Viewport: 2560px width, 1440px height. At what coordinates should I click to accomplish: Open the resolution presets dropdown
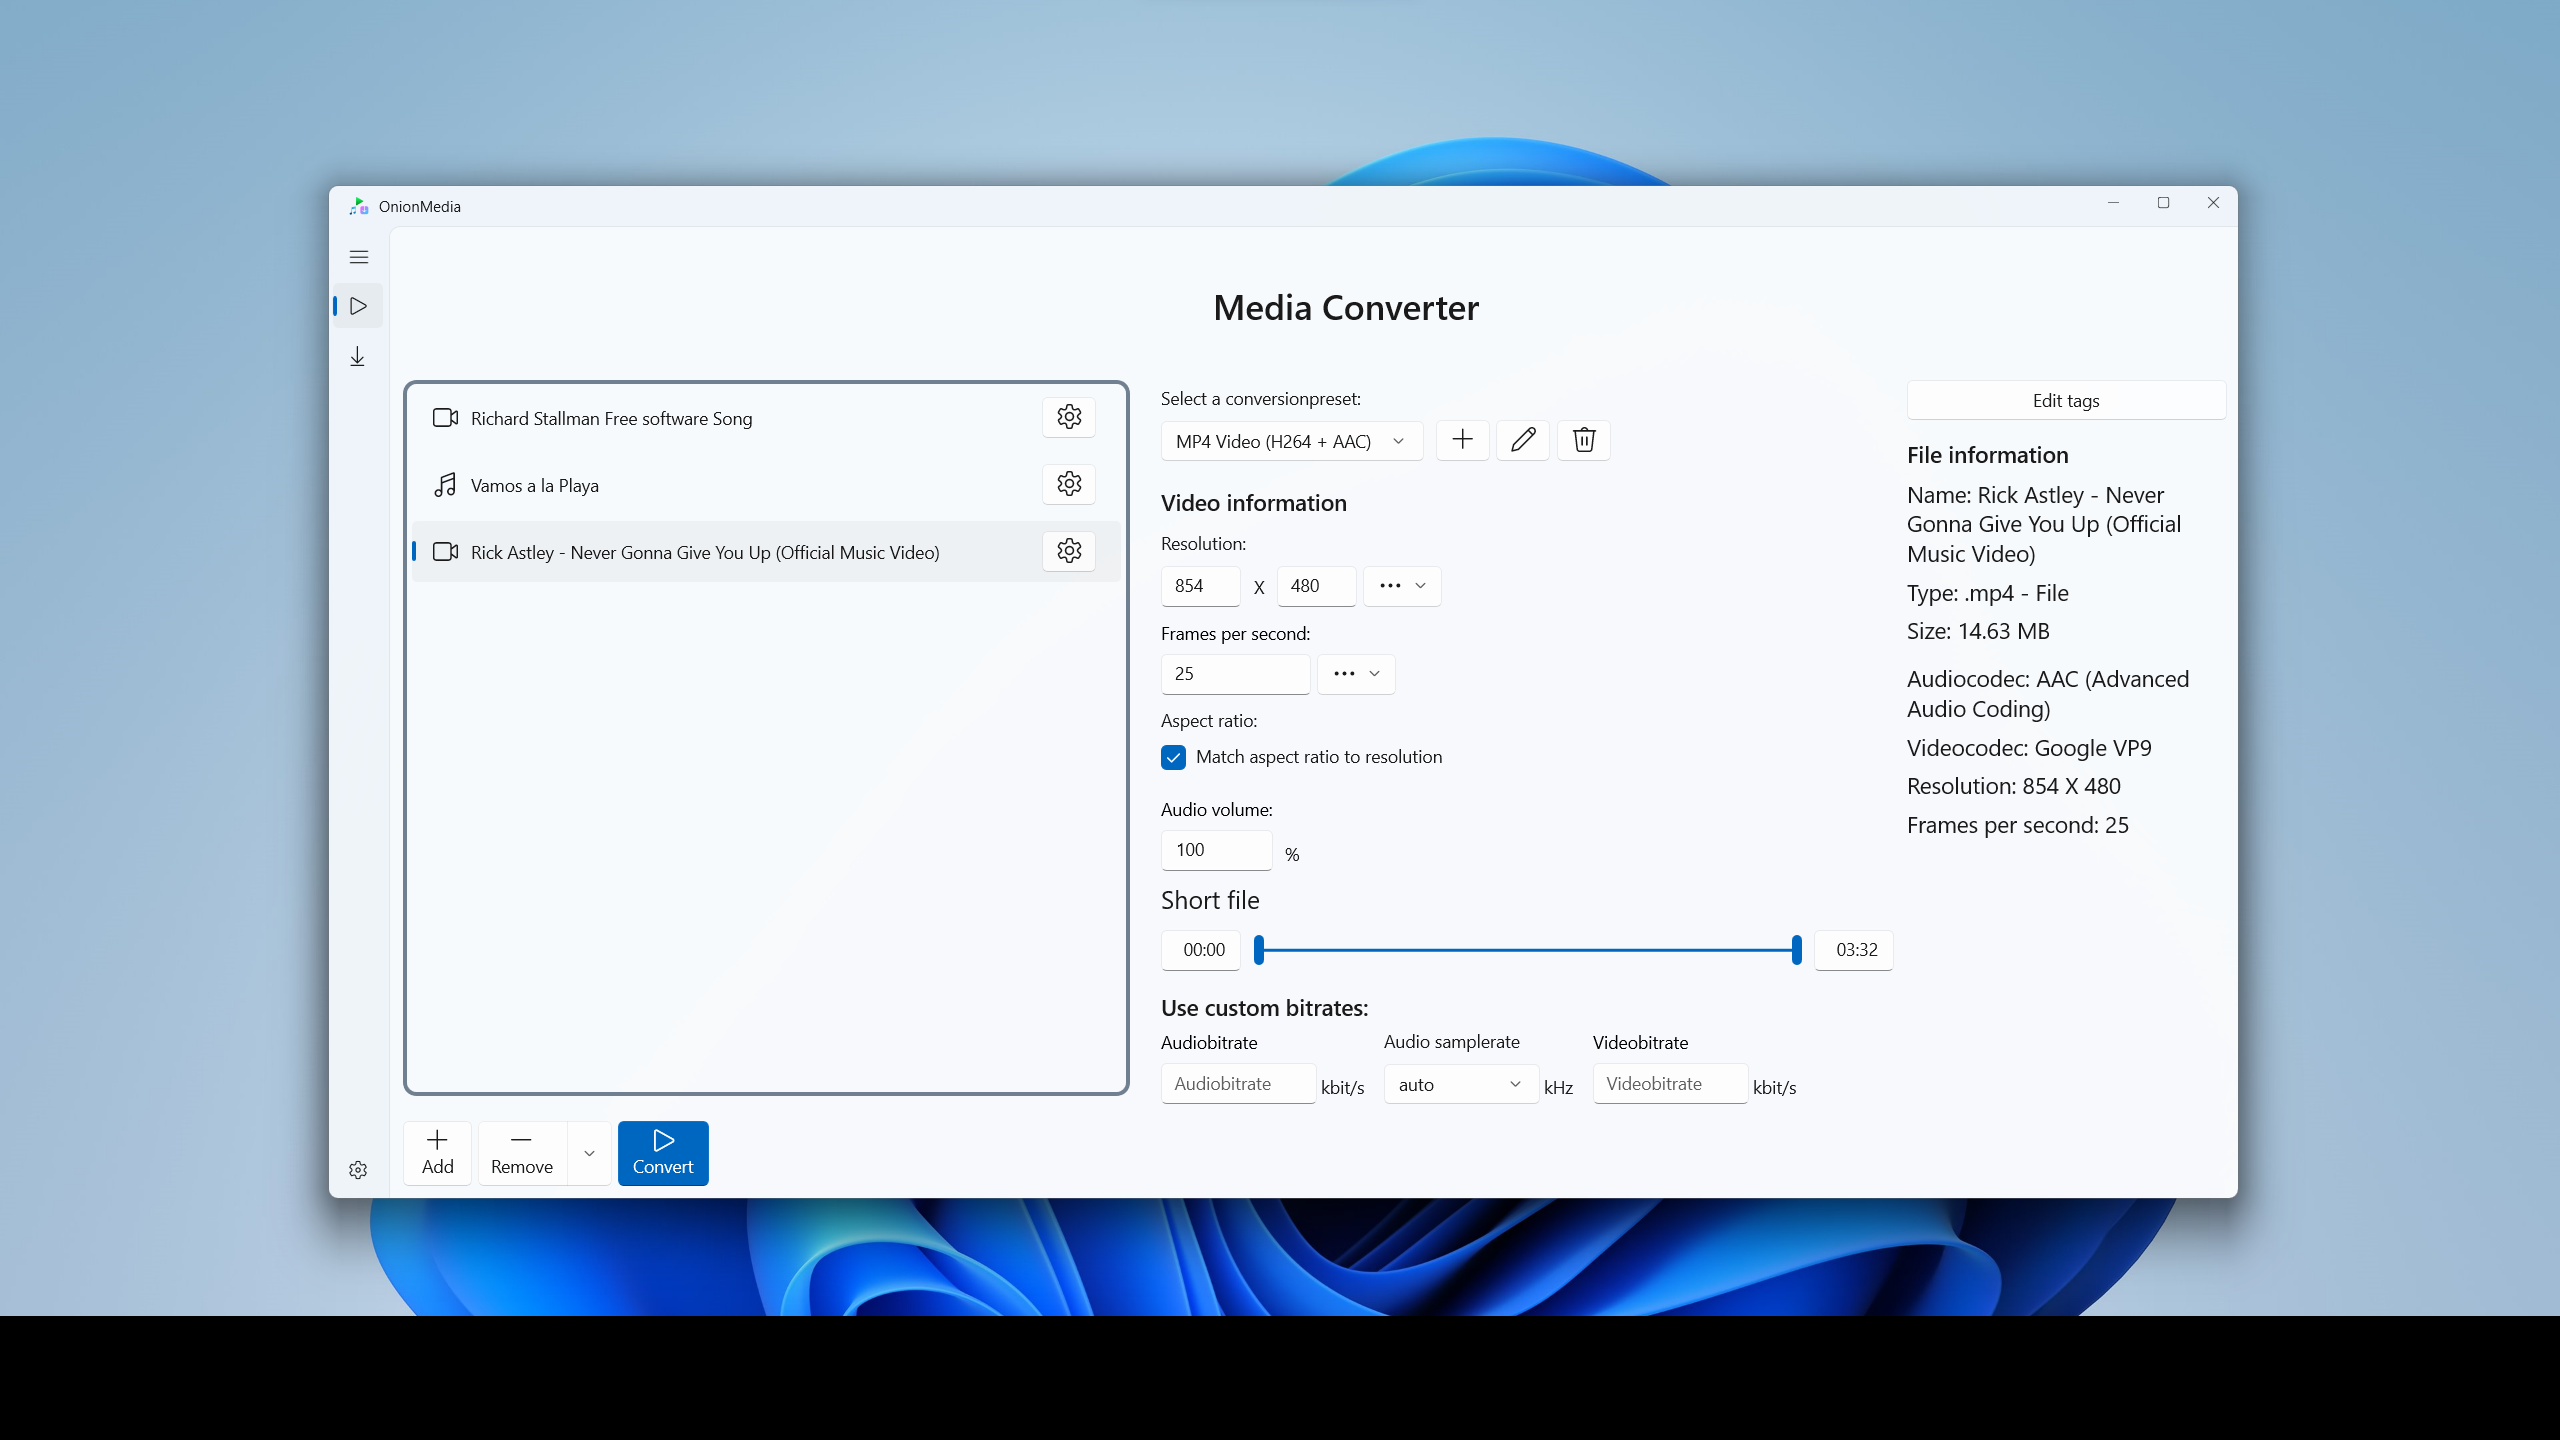click(1402, 586)
